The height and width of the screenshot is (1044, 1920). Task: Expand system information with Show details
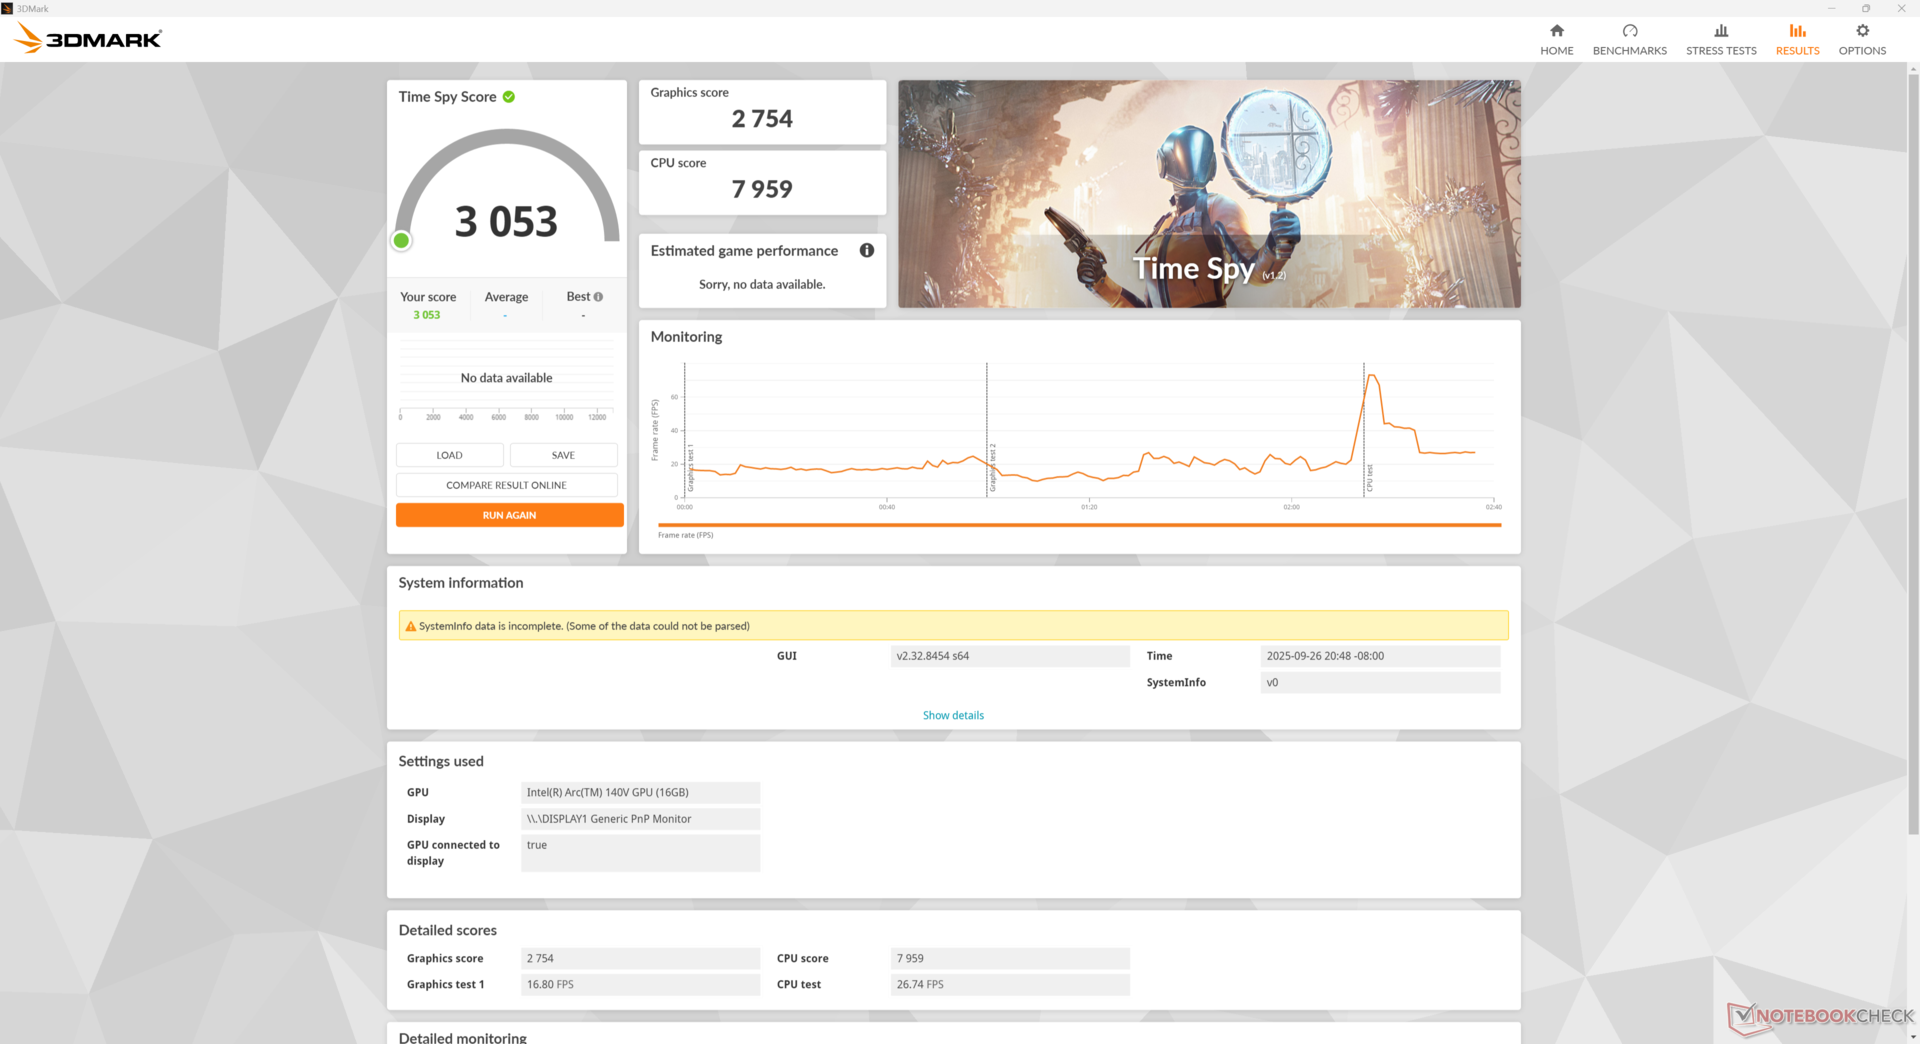coord(952,716)
